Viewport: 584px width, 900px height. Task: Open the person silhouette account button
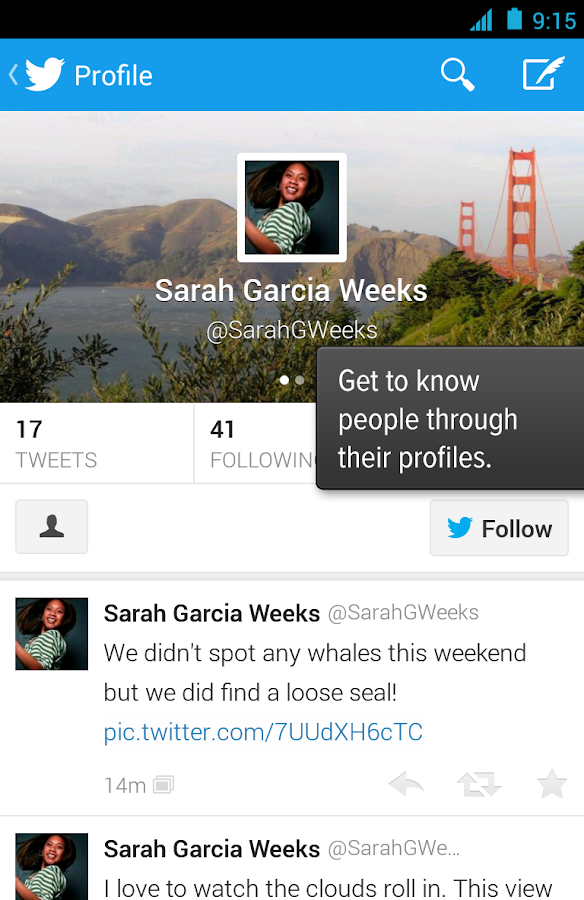[x=52, y=526]
